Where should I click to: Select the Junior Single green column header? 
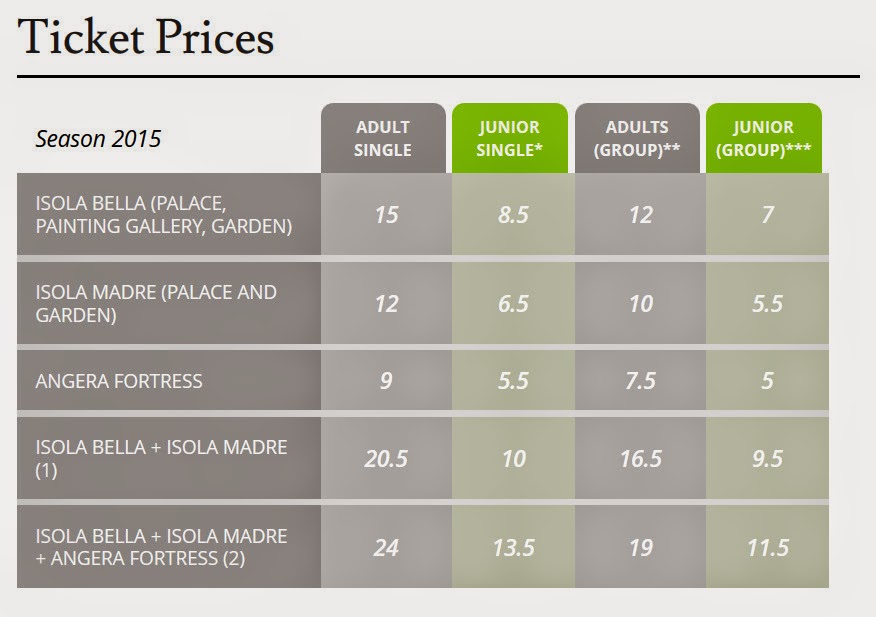point(509,139)
